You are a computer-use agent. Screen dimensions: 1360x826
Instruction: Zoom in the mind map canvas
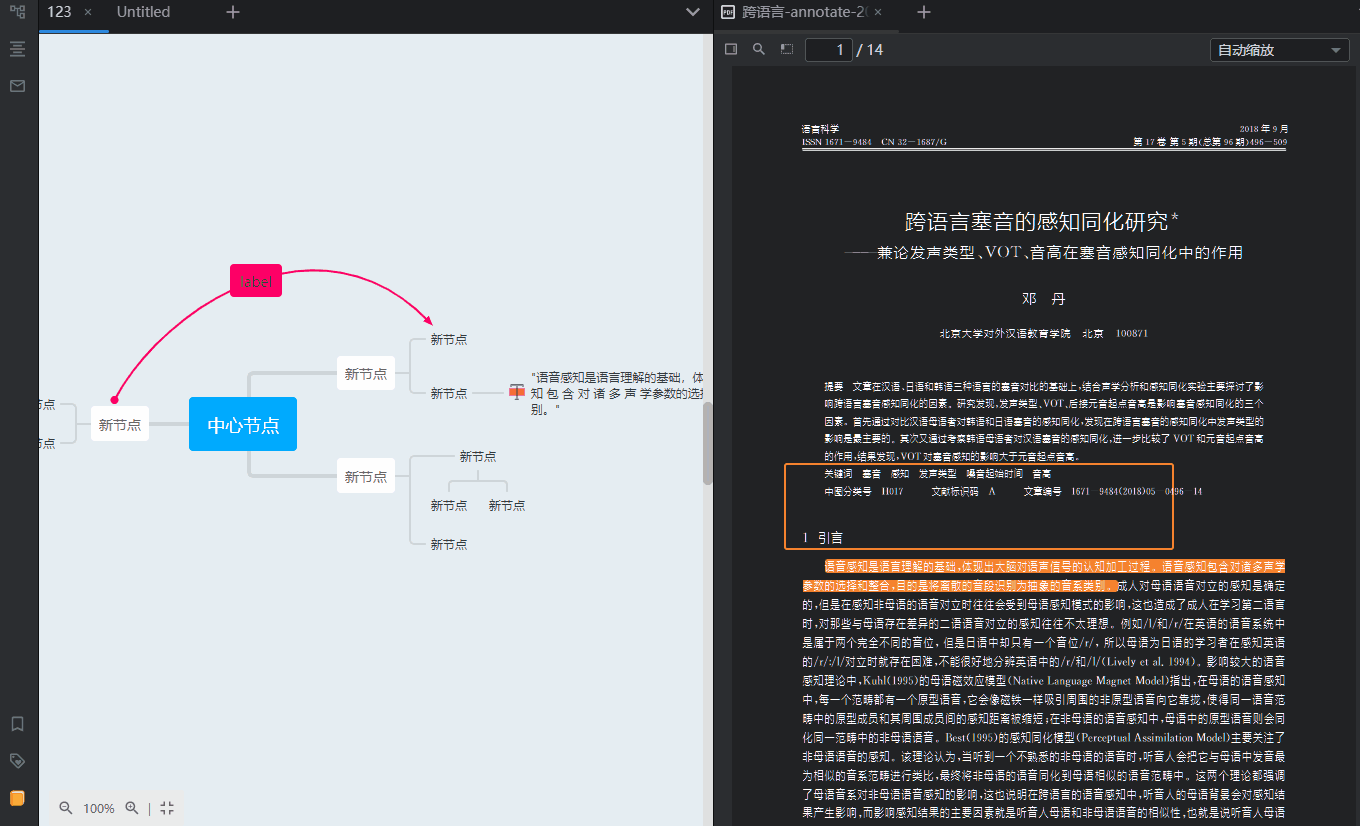131,808
